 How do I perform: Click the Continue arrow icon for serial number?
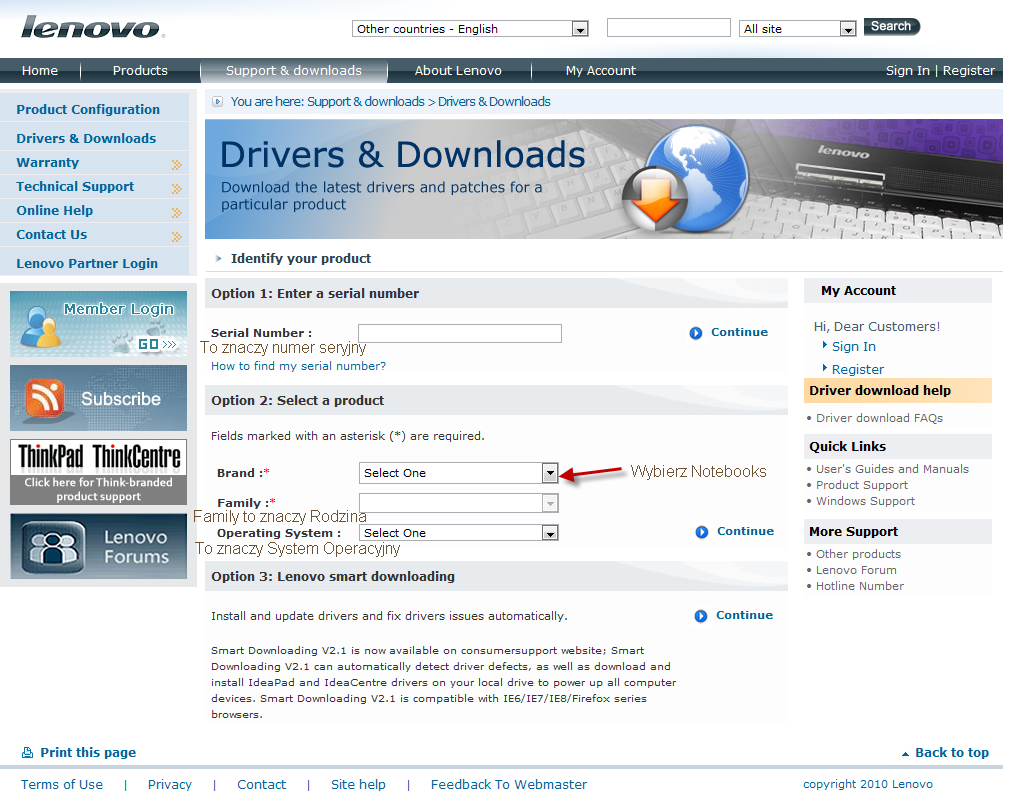[696, 333]
